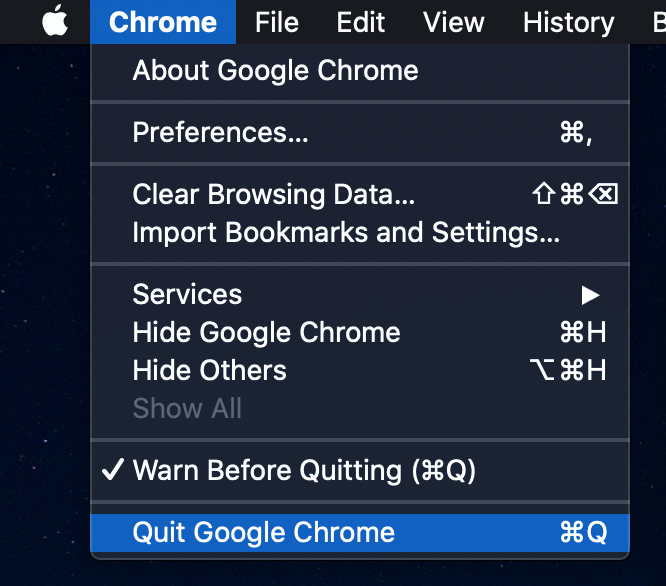Click the checkmark beside Warn Before Quitting

click(x=113, y=470)
